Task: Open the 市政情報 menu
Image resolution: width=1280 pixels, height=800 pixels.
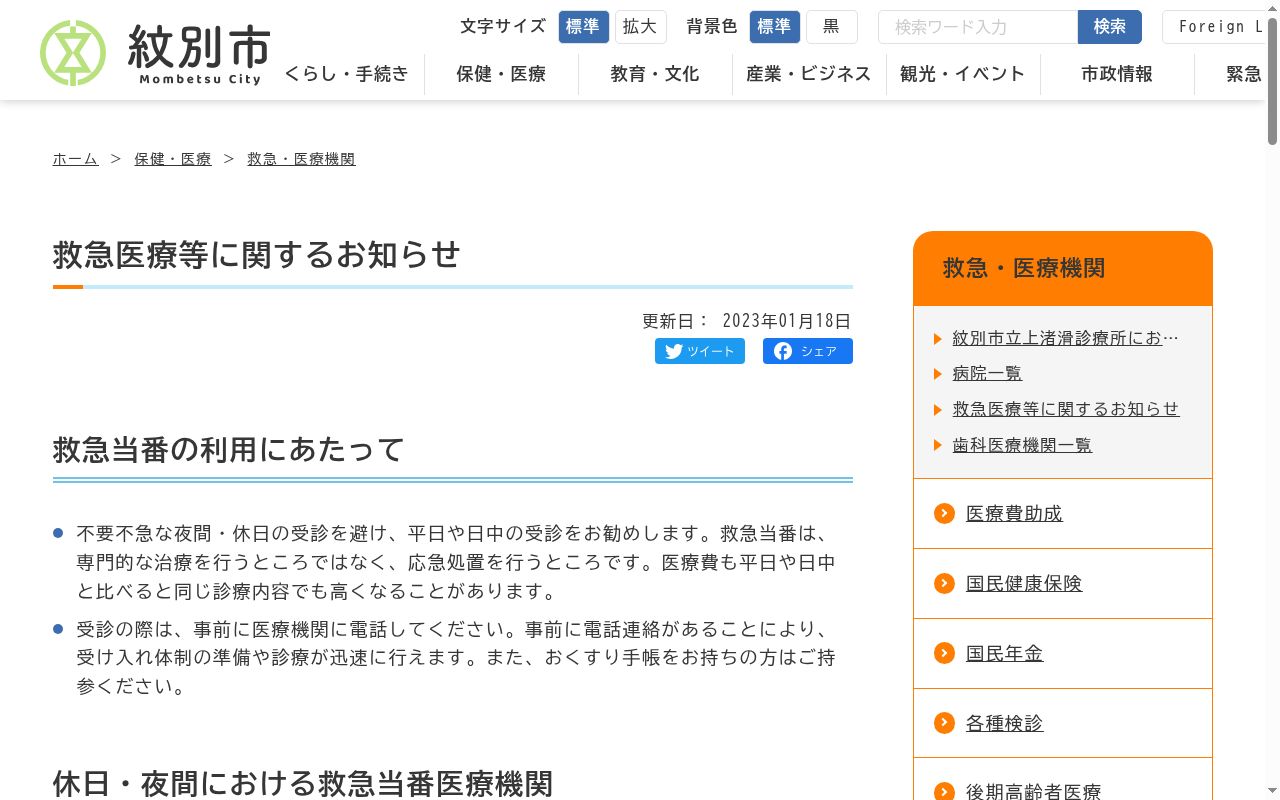Action: coord(1117,74)
